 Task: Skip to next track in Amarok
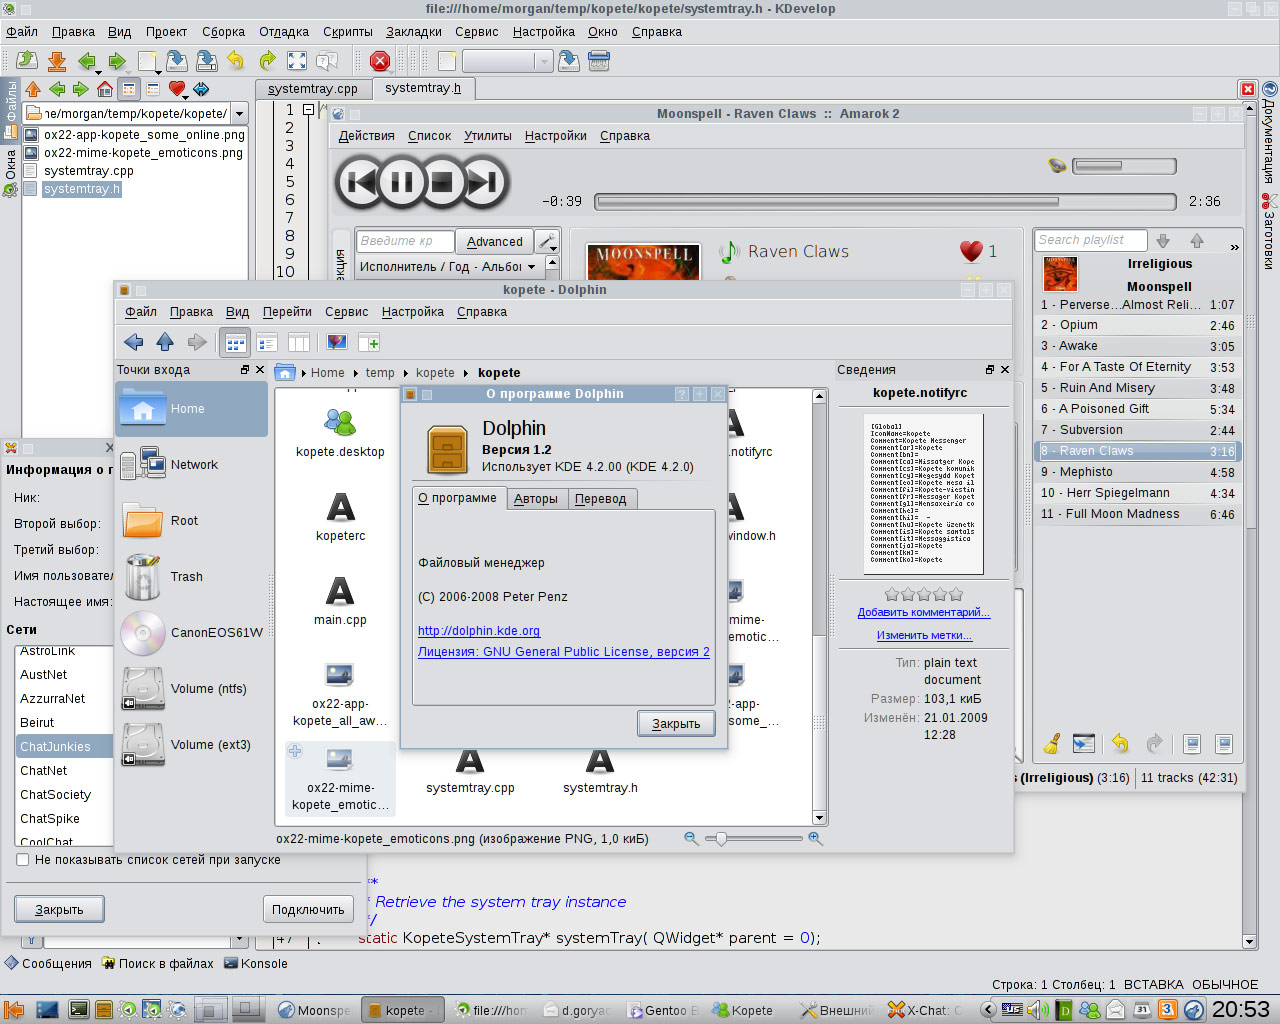pyautogui.click(x=483, y=182)
